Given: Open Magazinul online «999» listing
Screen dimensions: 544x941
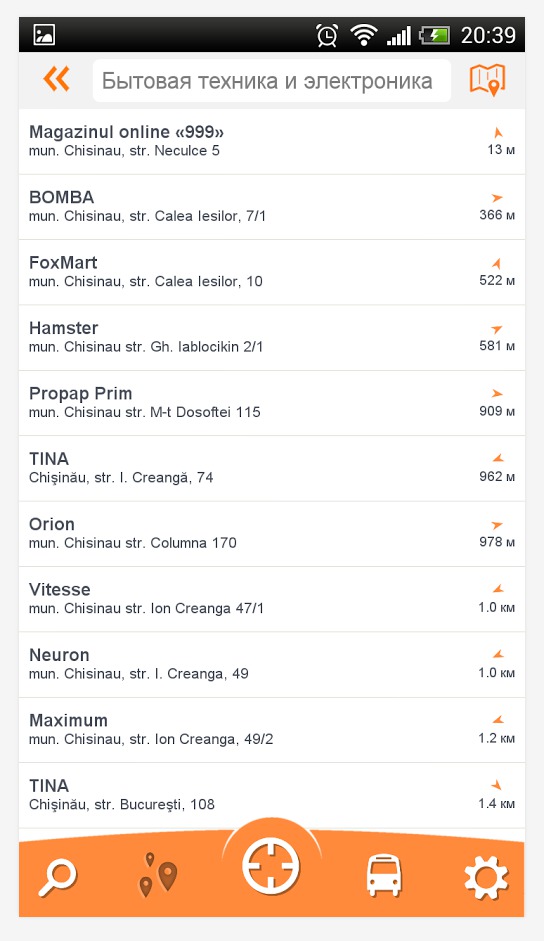Looking at the screenshot, I should [272, 142].
